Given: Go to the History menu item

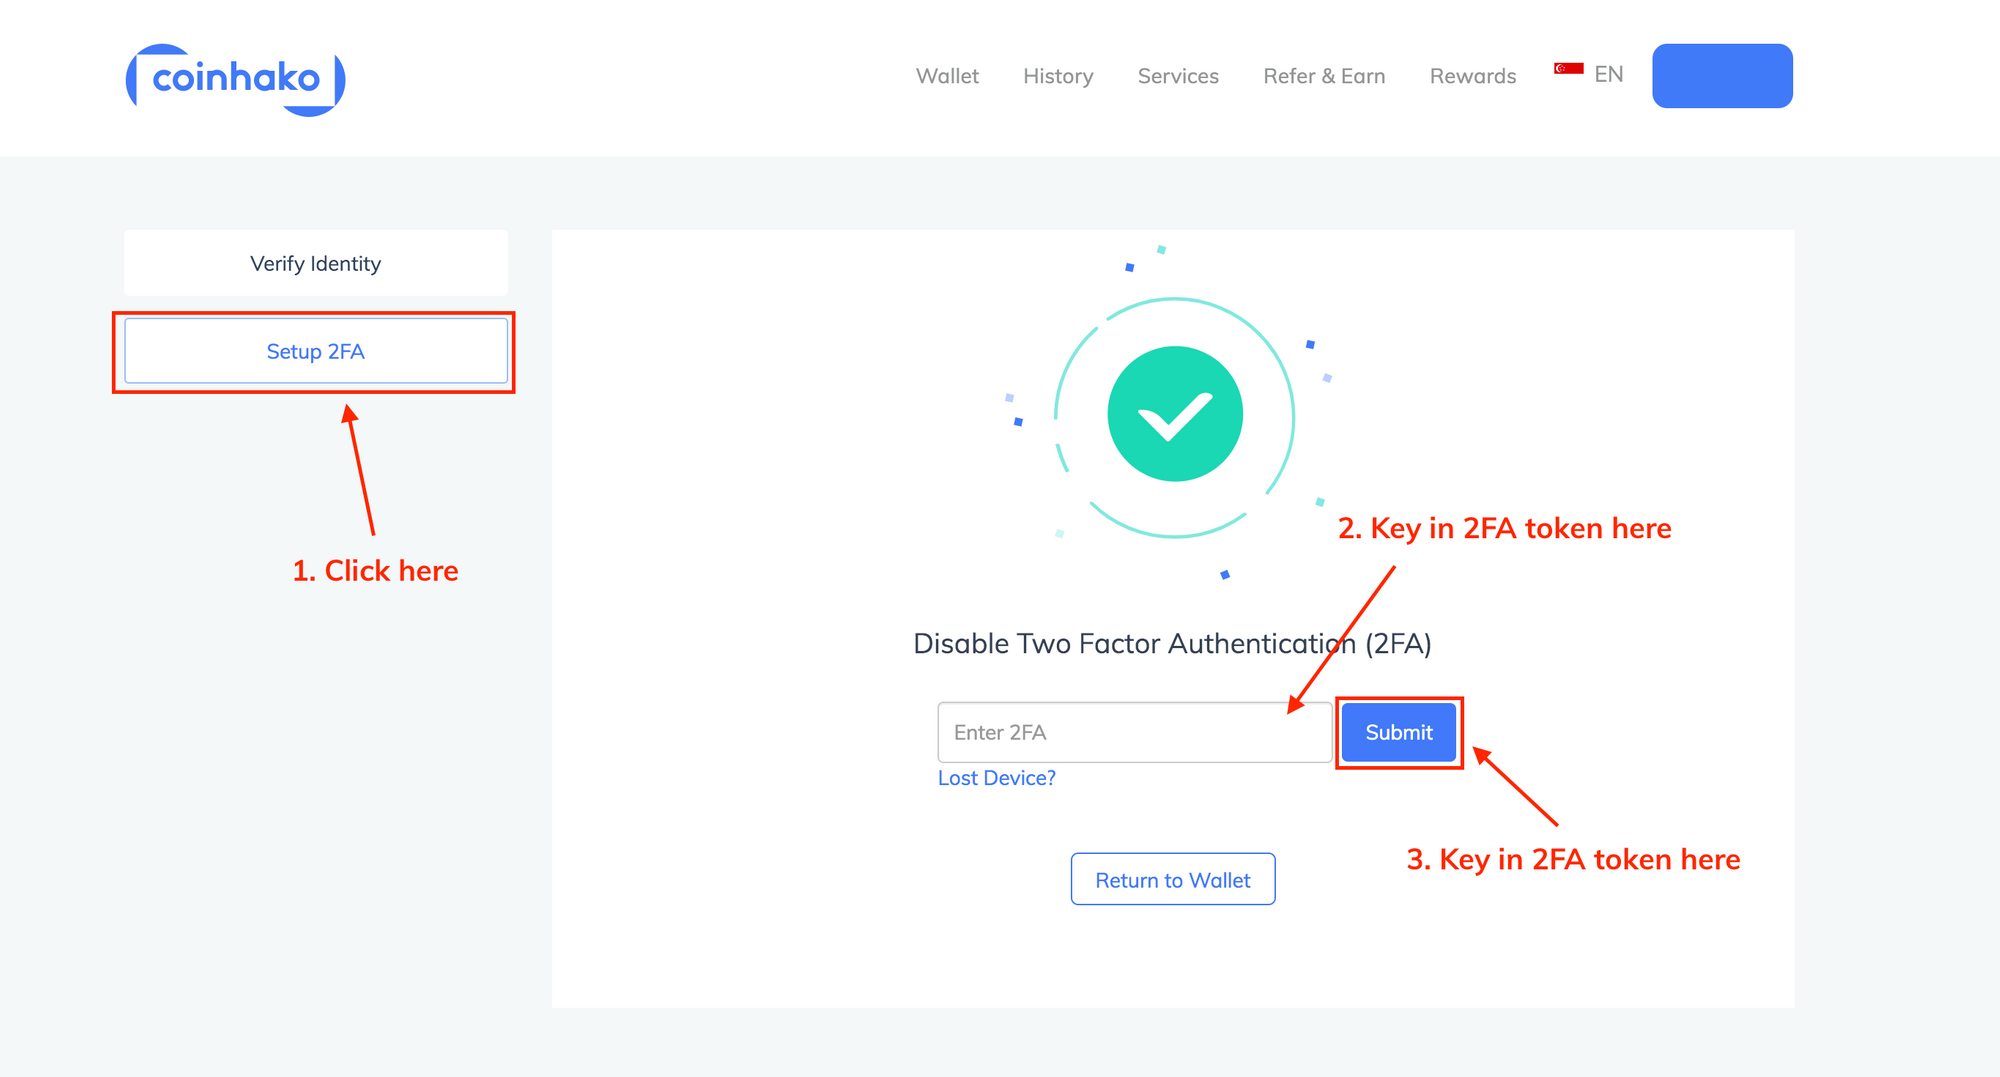Looking at the screenshot, I should 1058,76.
